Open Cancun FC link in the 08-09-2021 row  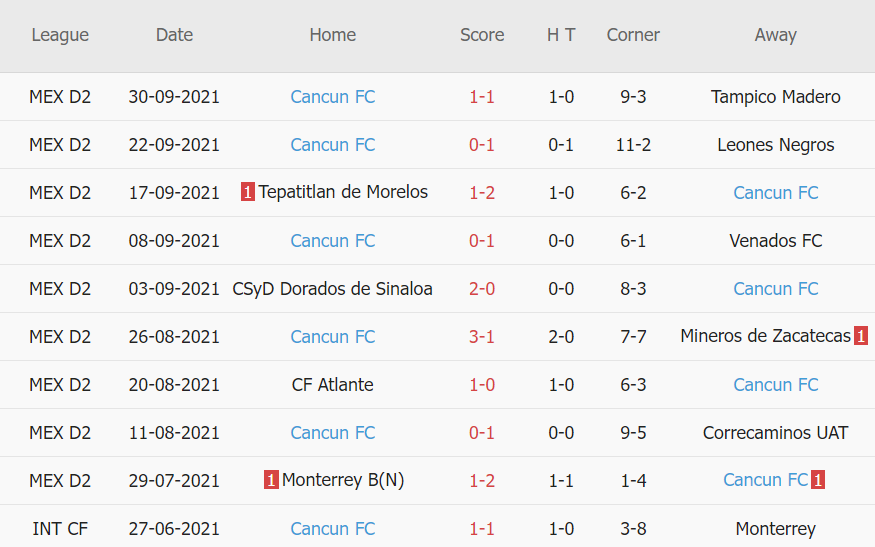click(333, 241)
